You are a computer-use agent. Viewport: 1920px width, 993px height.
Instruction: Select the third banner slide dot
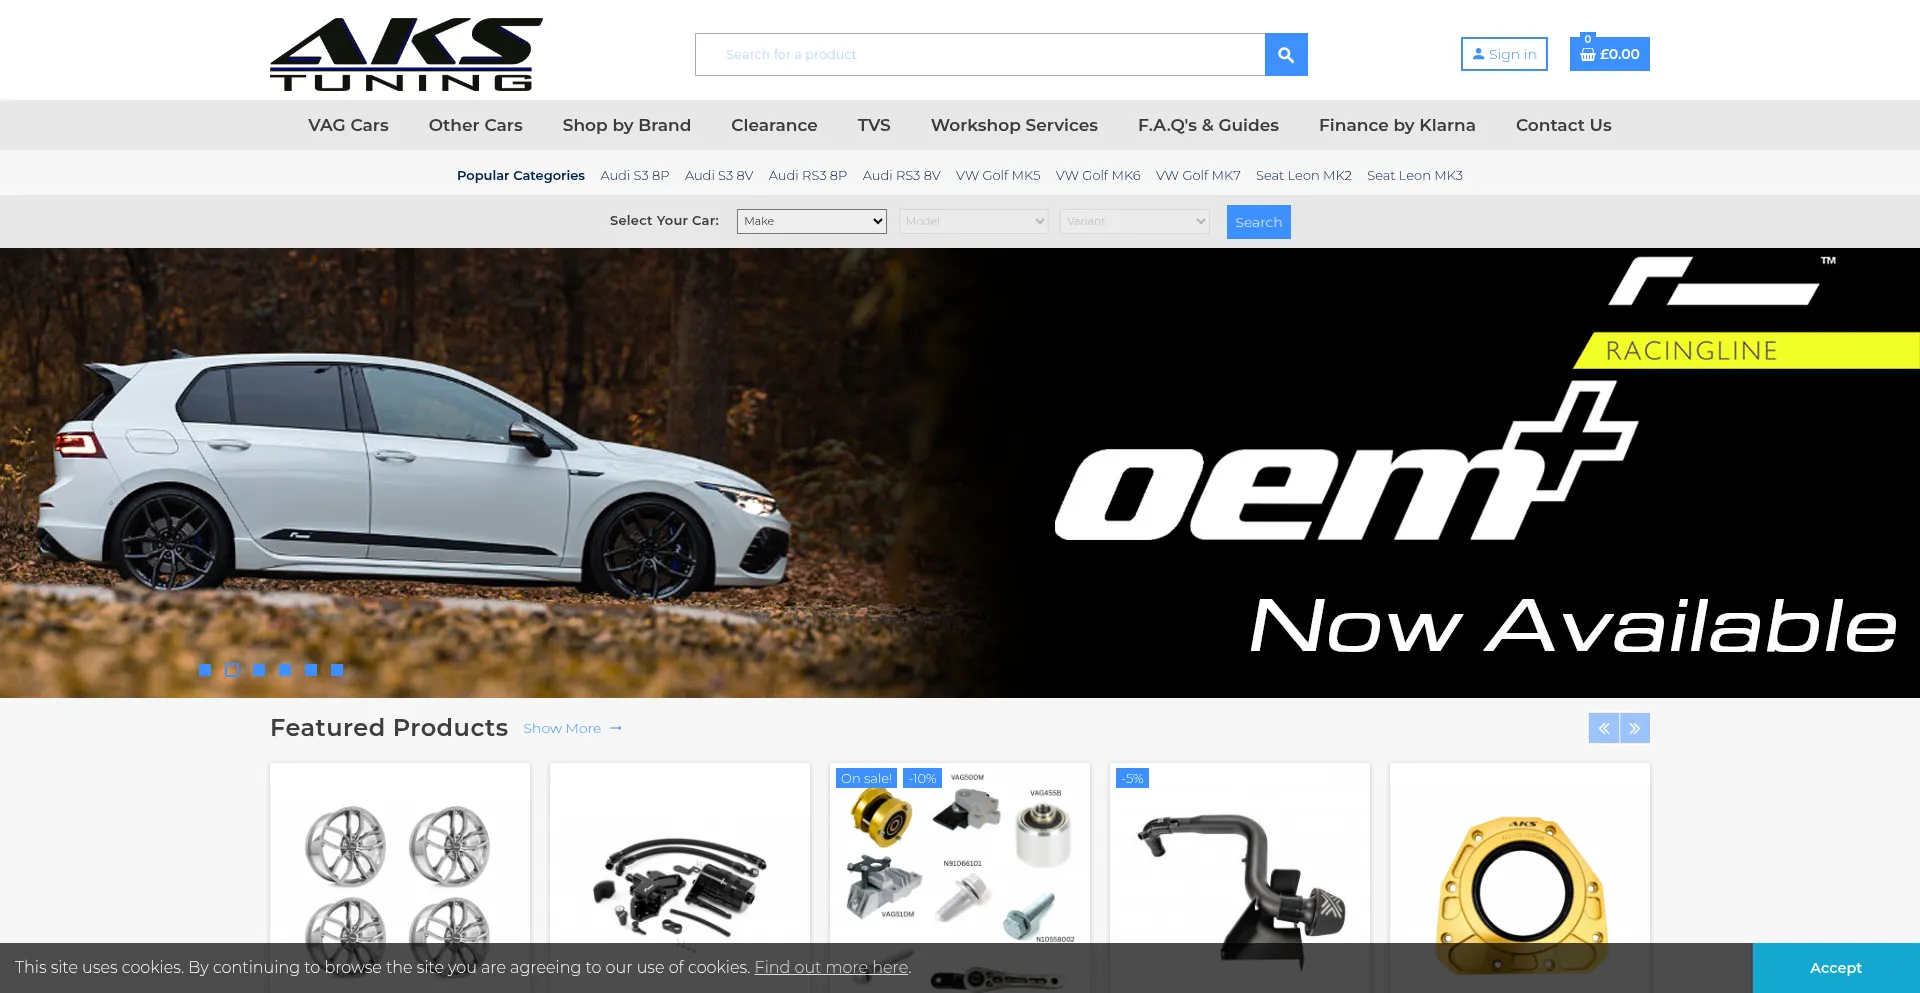point(259,670)
